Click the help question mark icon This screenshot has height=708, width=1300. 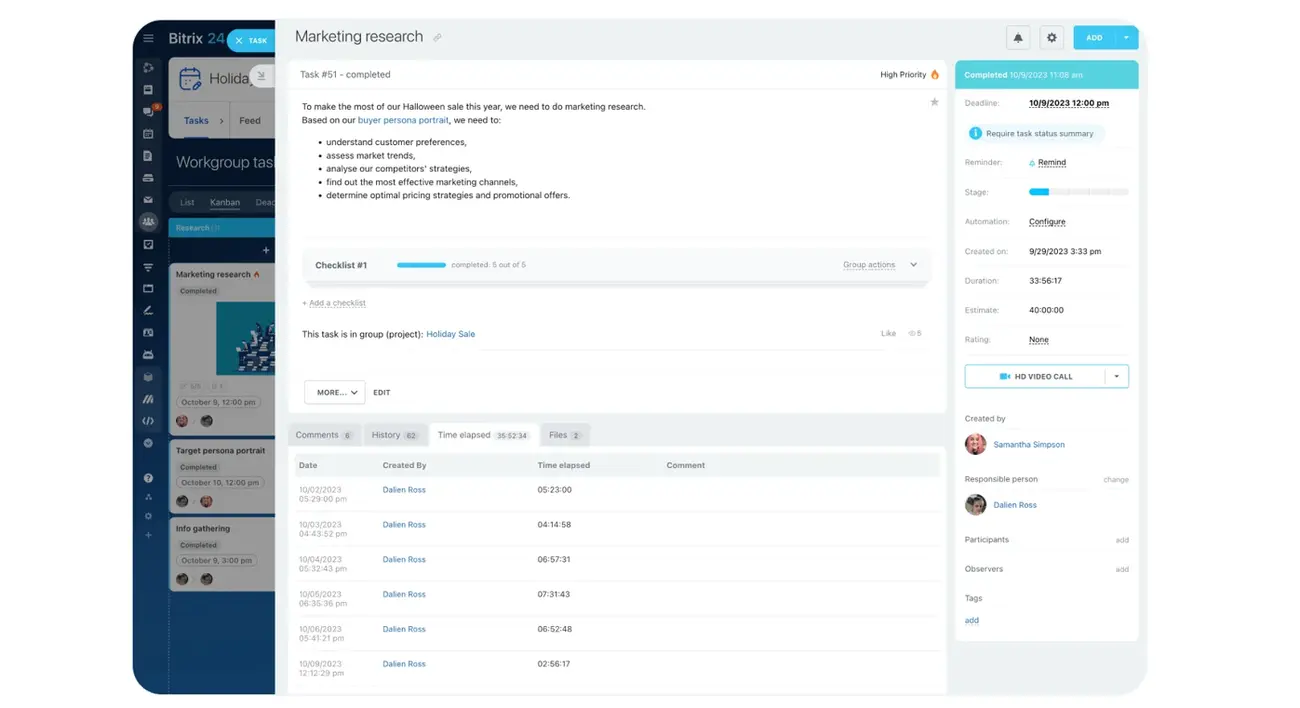coord(148,478)
